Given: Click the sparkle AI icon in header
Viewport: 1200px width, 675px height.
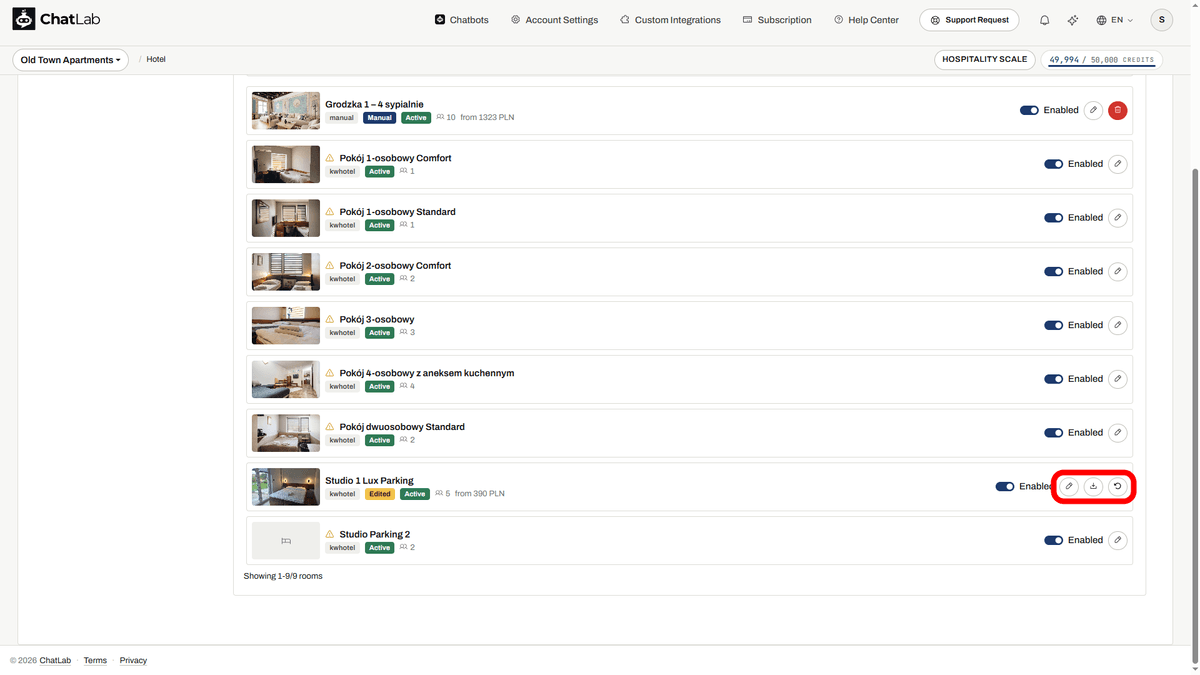Looking at the screenshot, I should pos(1073,20).
